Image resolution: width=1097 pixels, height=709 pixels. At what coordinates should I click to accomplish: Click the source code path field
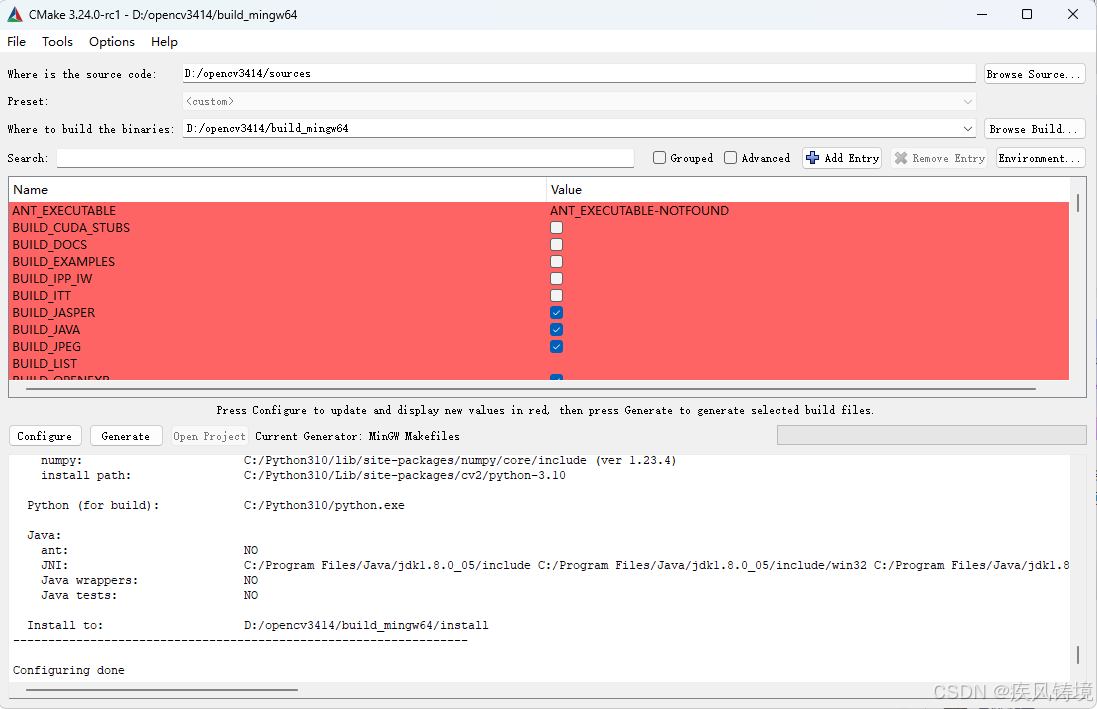point(579,73)
